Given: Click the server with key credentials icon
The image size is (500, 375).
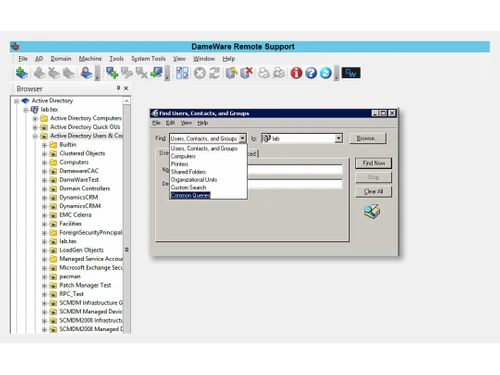Looking at the screenshot, I should [x=231, y=73].
